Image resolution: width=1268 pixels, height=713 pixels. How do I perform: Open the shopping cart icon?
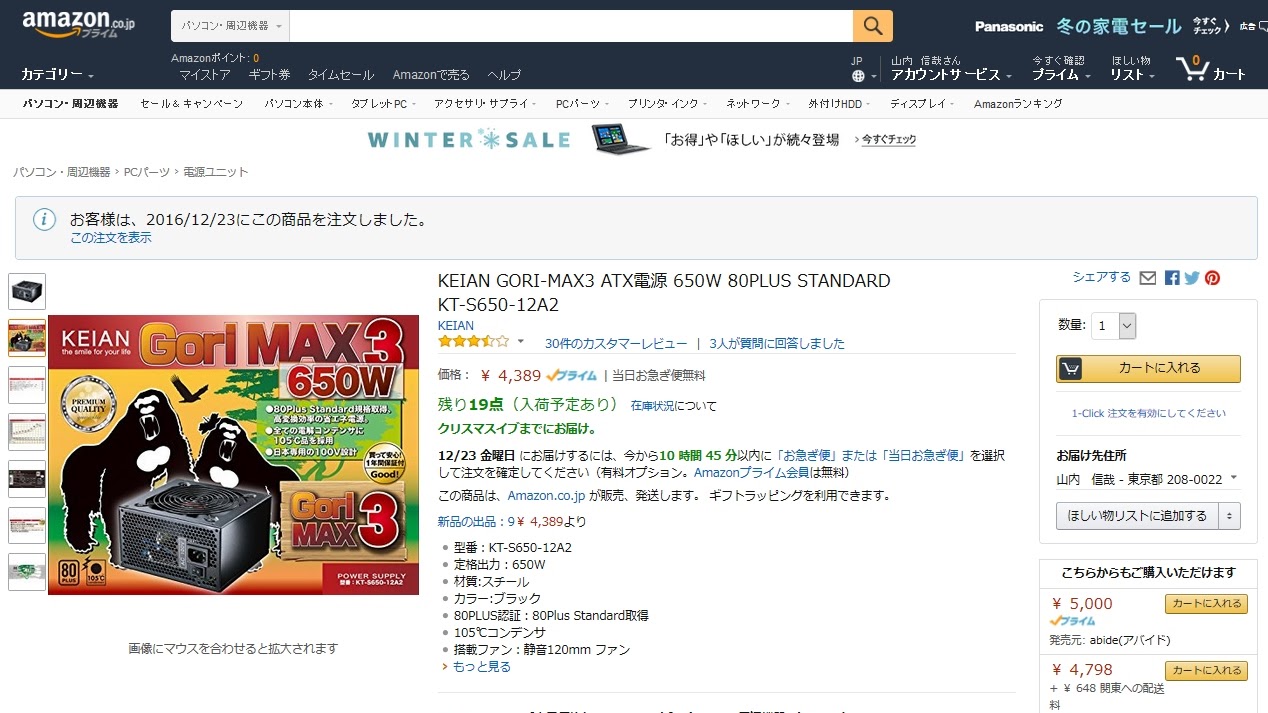(x=1192, y=68)
